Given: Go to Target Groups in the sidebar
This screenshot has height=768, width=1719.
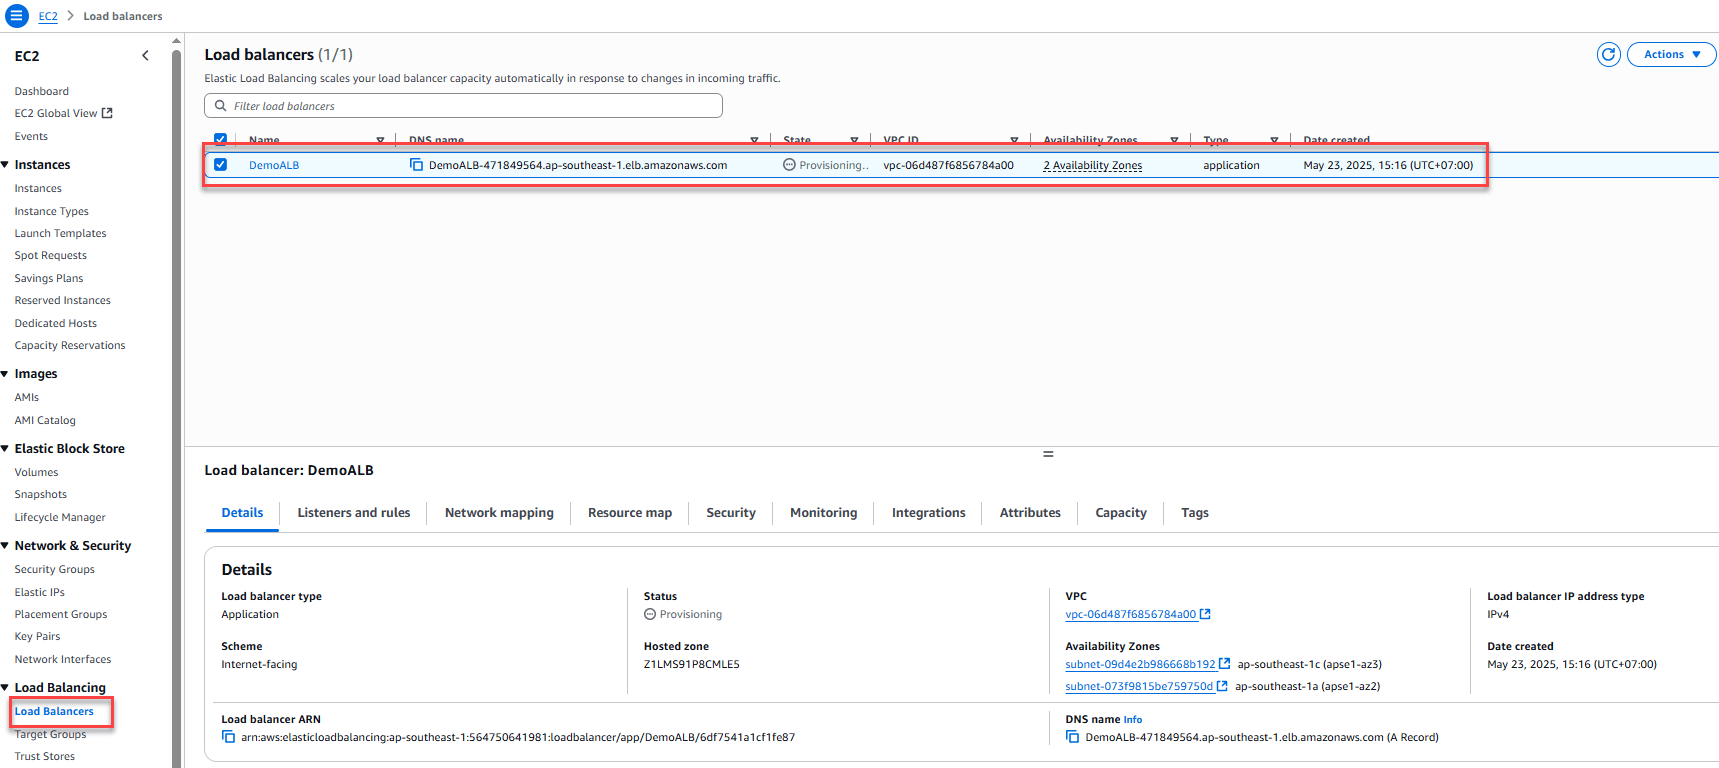Looking at the screenshot, I should tap(50, 734).
